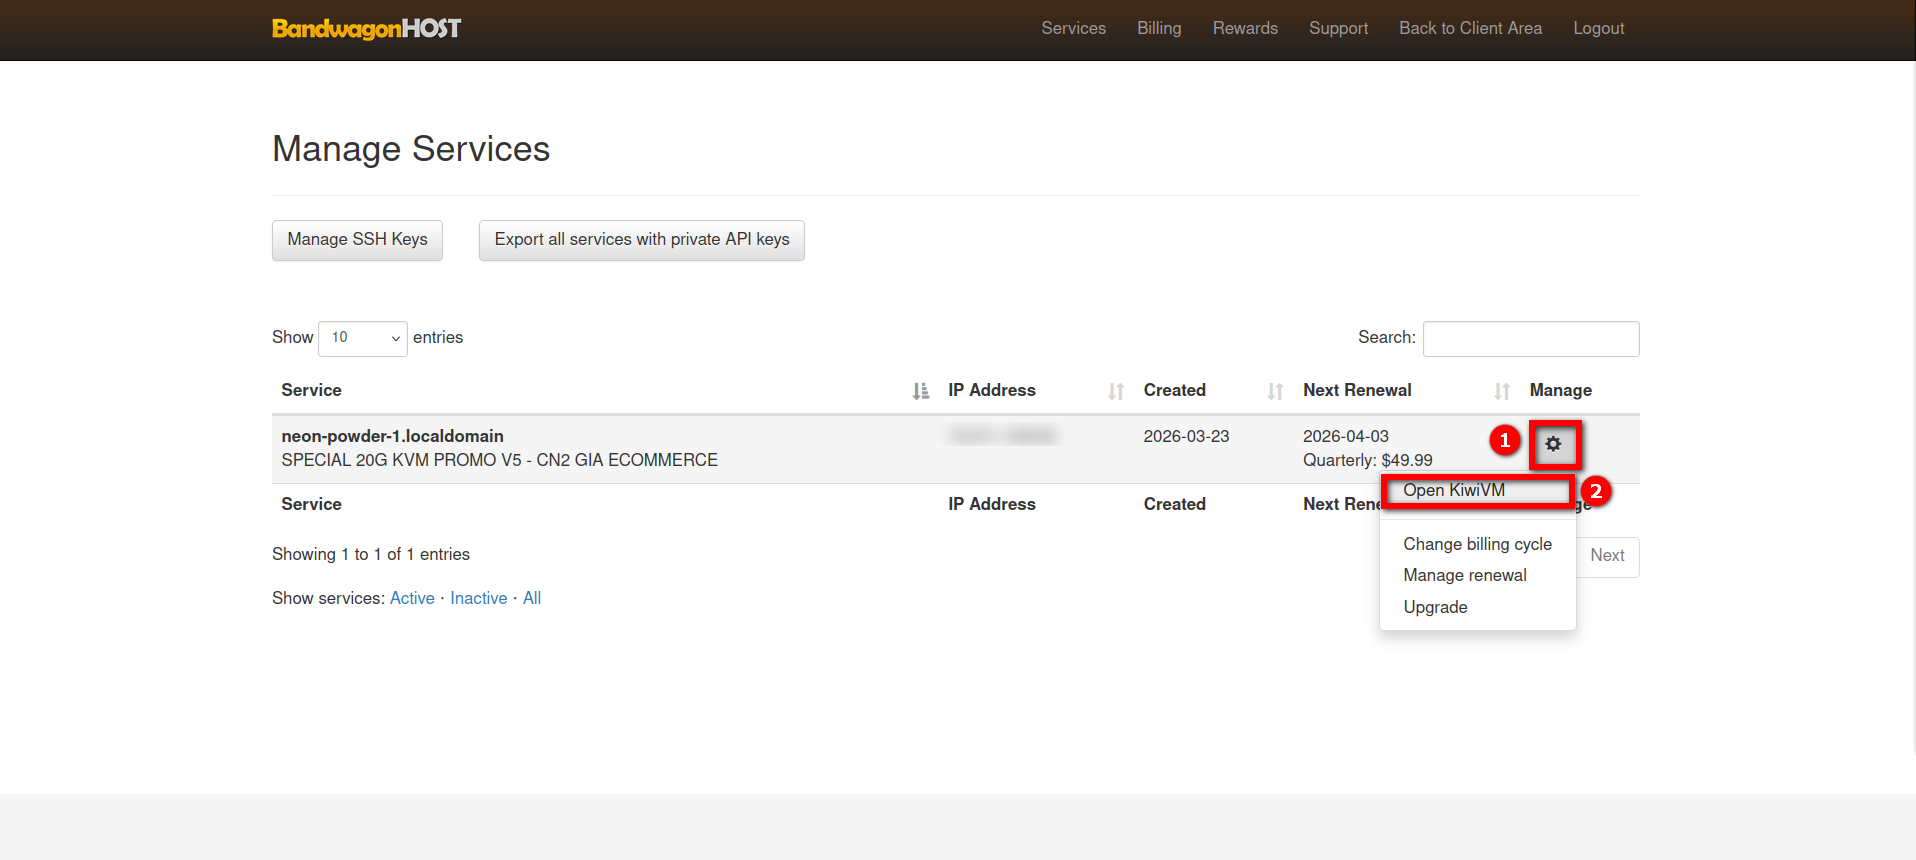
Task: Sort by Created column sort icon
Action: coord(1275,391)
